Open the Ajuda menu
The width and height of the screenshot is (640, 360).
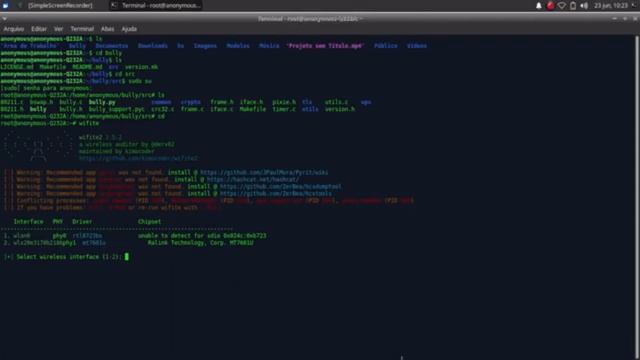(129, 29)
